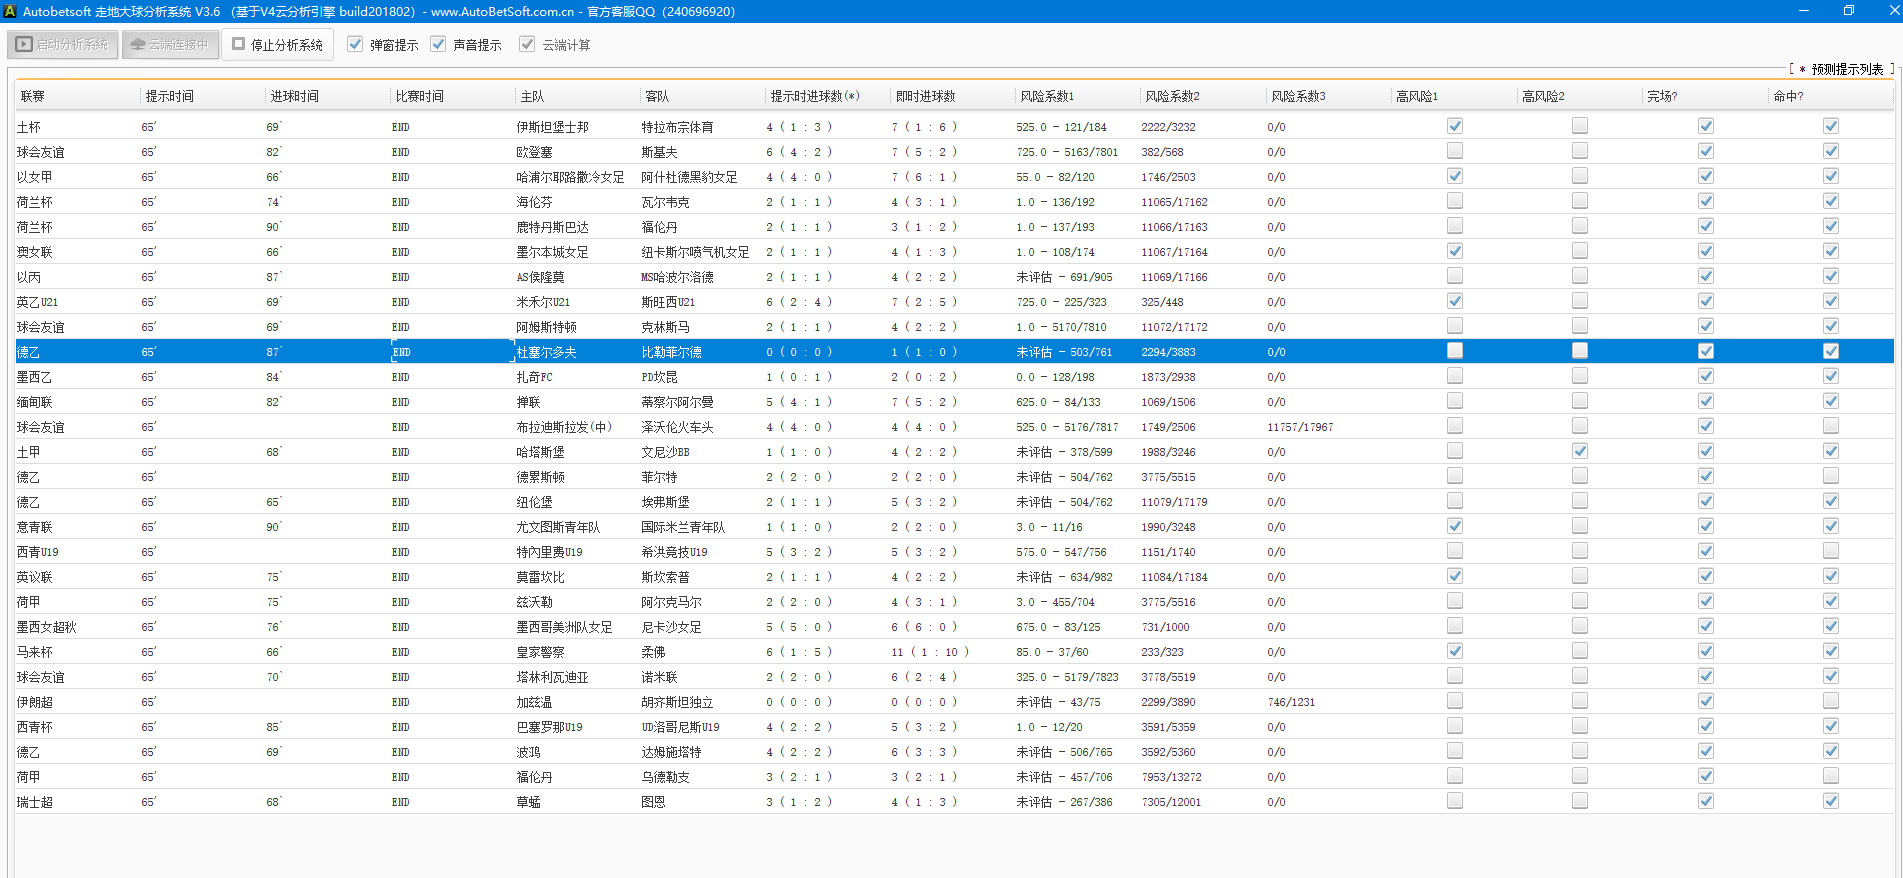The height and width of the screenshot is (878, 1903).
Task: Click the 主队 column header
Action: (x=532, y=96)
